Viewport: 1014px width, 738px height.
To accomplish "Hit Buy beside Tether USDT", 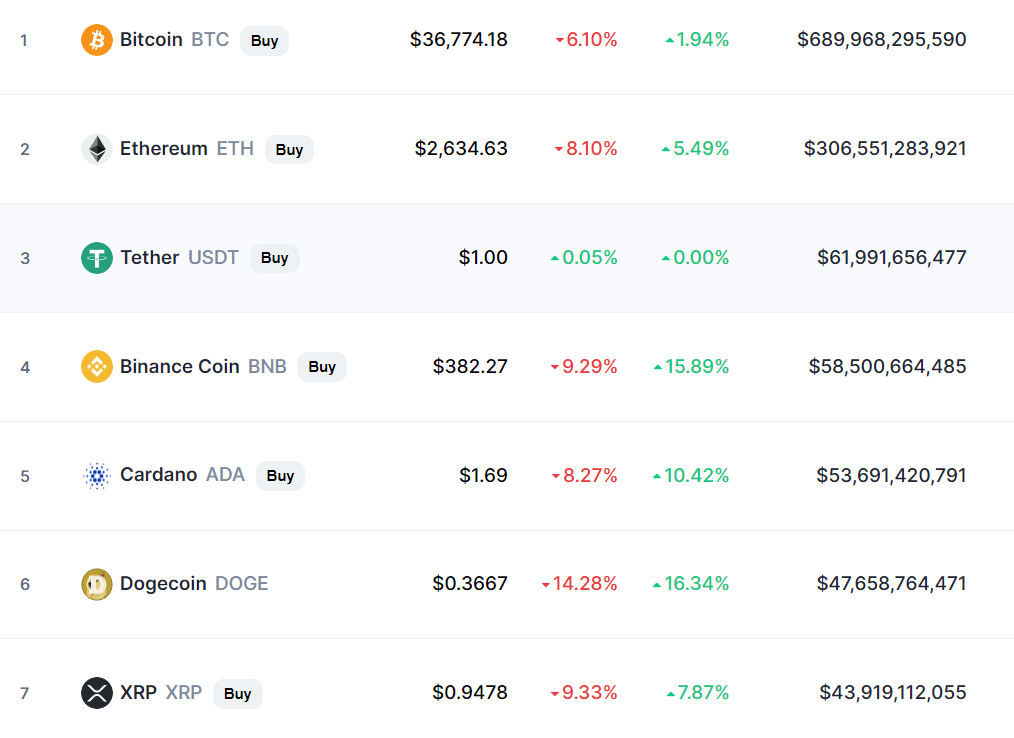I will (x=275, y=258).
